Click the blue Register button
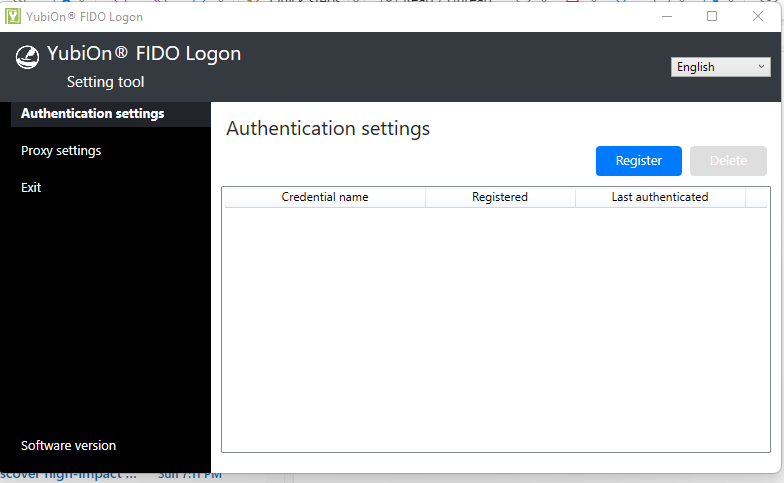The height and width of the screenshot is (483, 784). pos(638,161)
